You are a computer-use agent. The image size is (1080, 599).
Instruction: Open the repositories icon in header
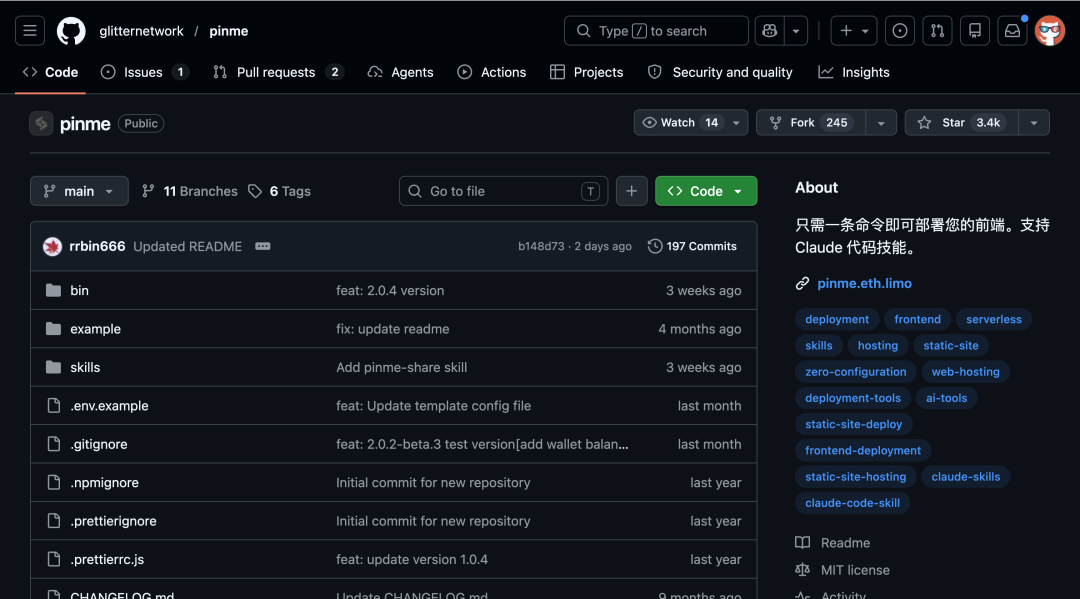[x=975, y=31]
